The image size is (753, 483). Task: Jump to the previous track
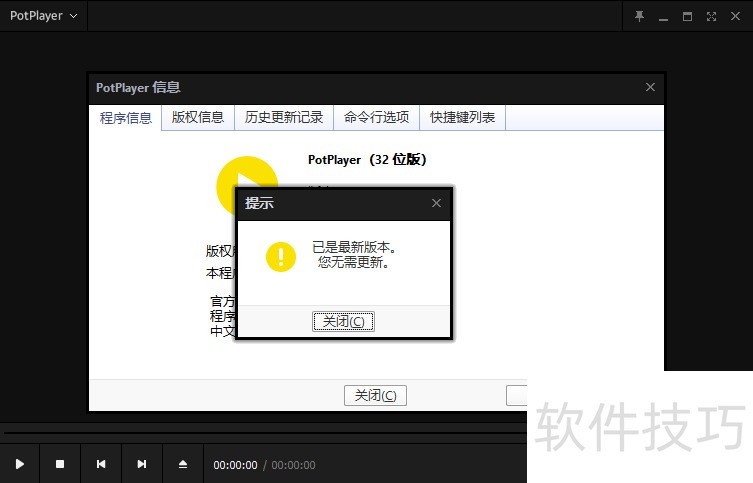(x=101, y=464)
